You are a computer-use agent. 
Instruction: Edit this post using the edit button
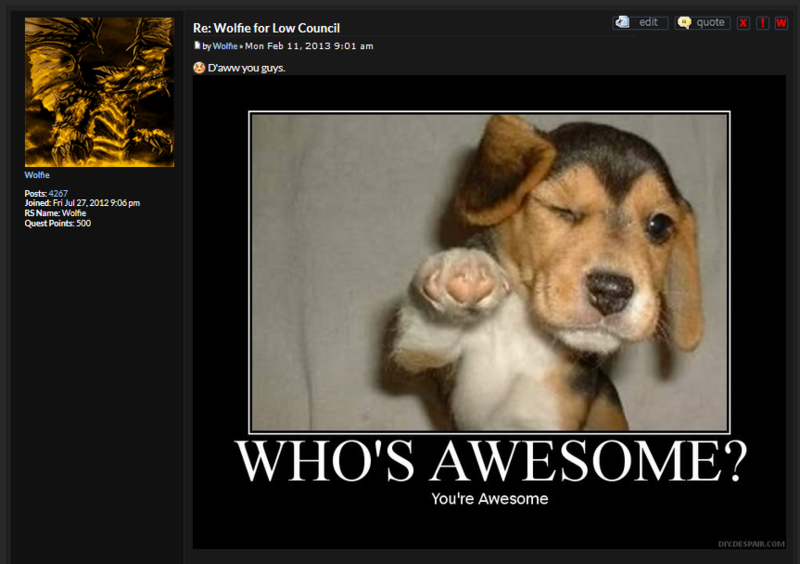tap(640, 22)
